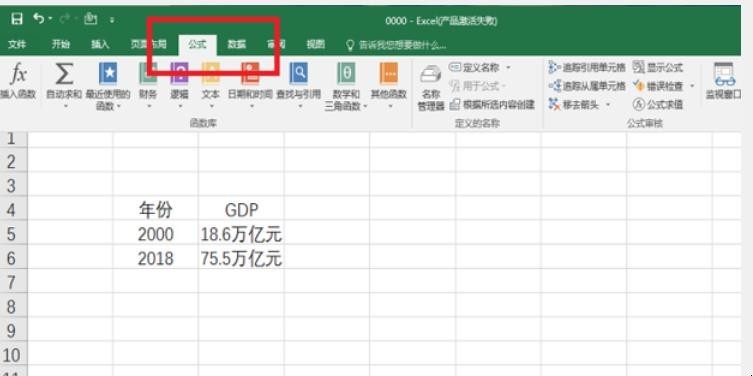The height and width of the screenshot is (376, 753).
Task: Click the Redo arrow icon
Action: (x=65, y=19)
